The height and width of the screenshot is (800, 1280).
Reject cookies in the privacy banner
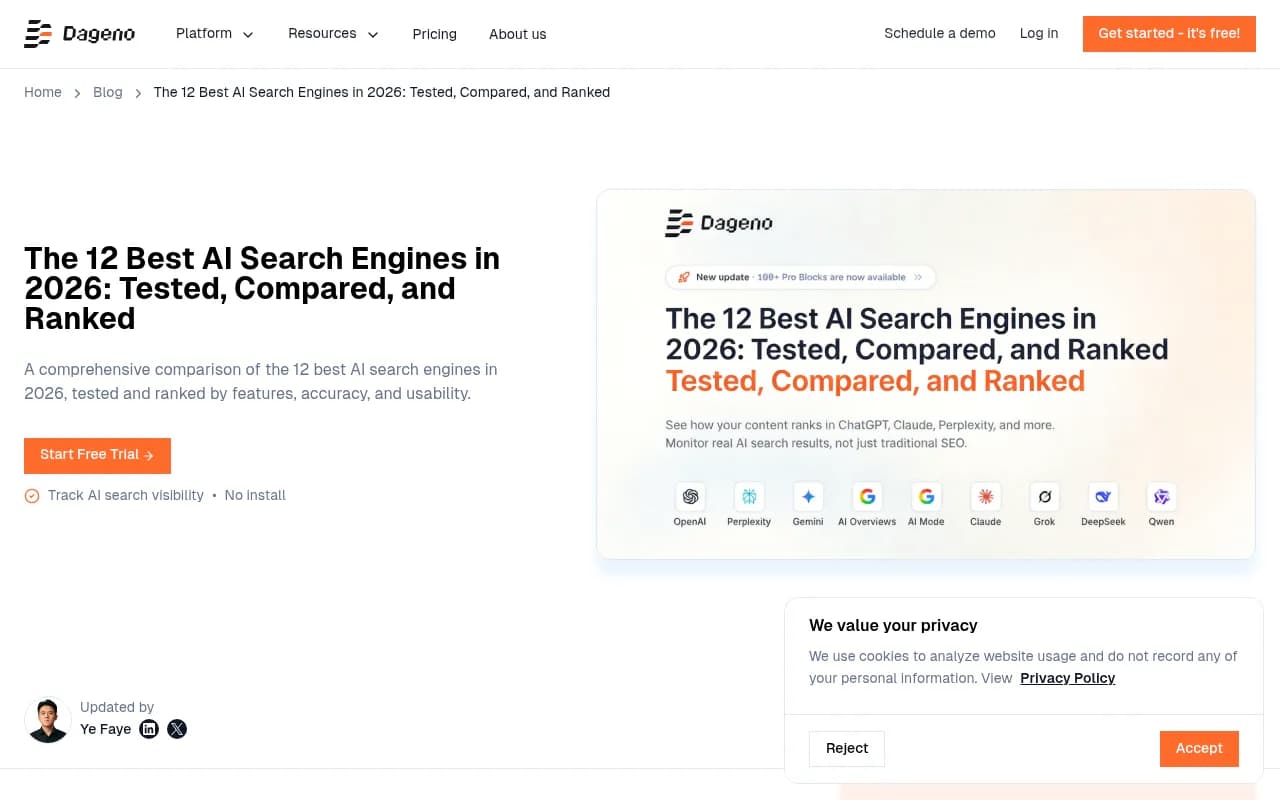[847, 749]
